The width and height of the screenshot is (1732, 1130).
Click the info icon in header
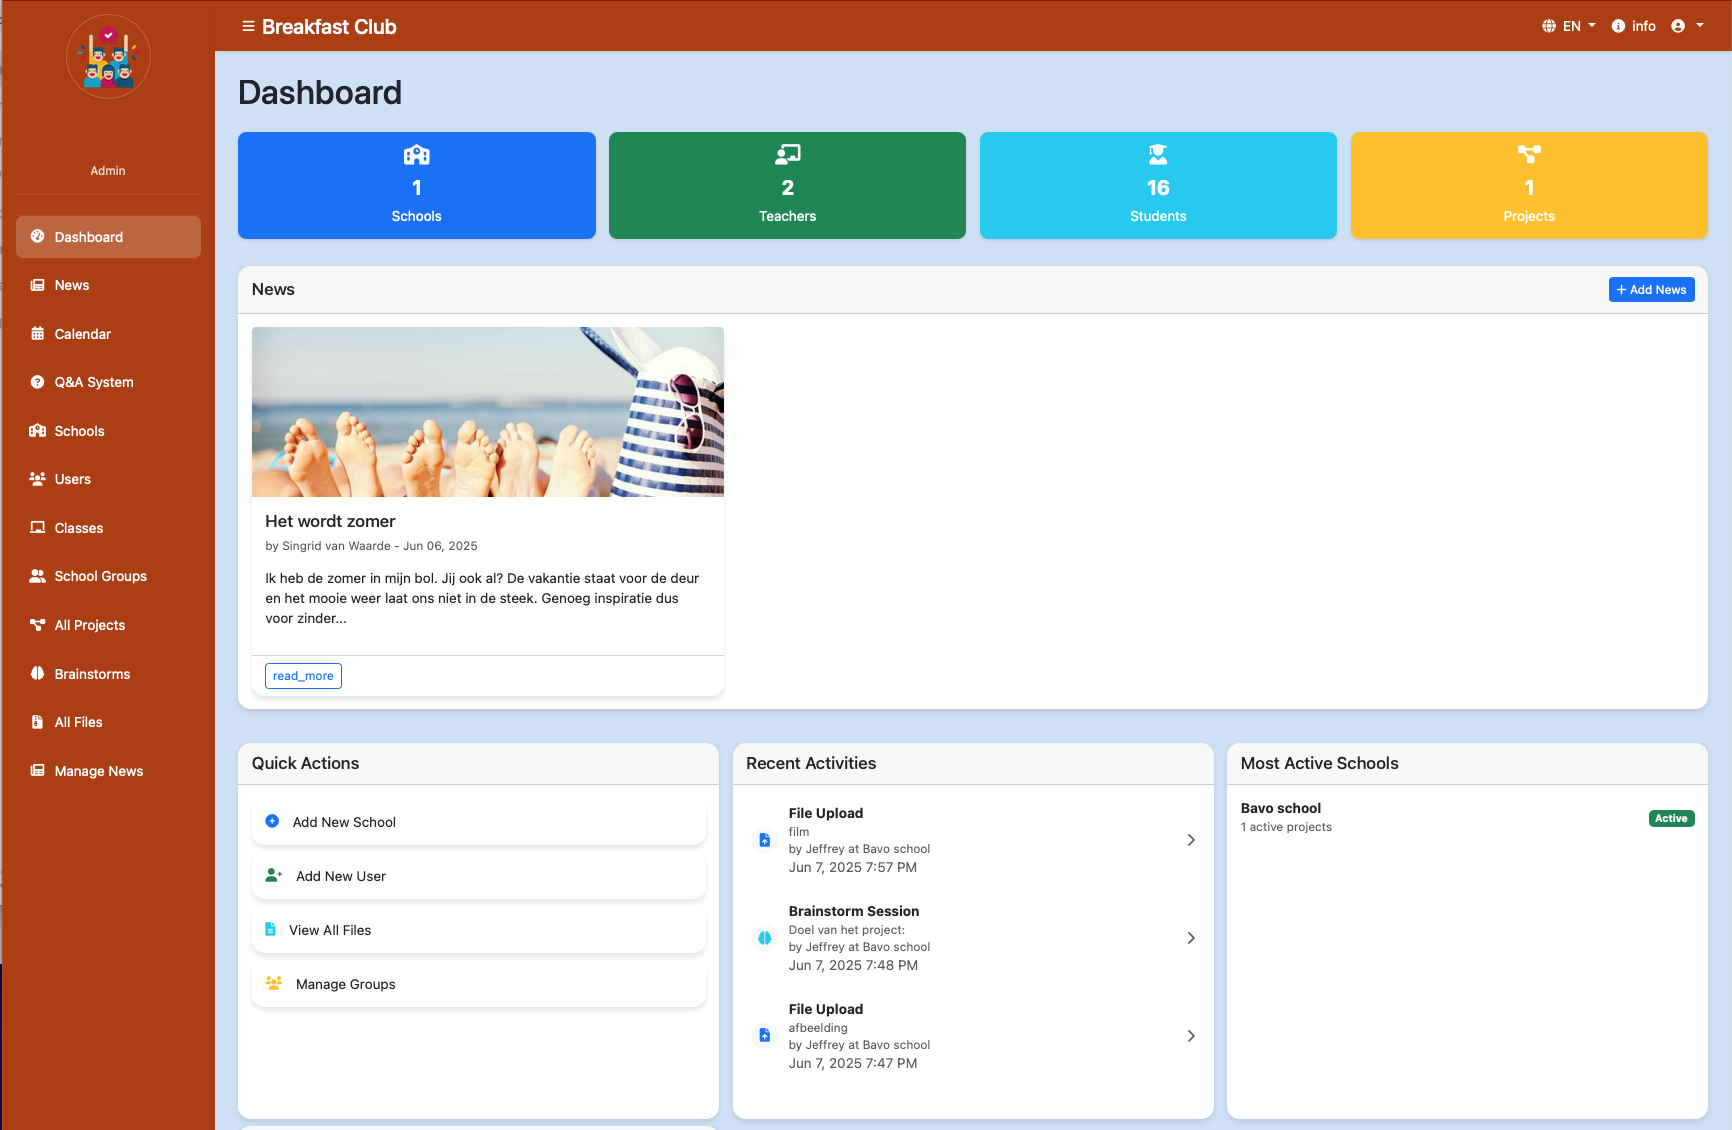[1618, 26]
